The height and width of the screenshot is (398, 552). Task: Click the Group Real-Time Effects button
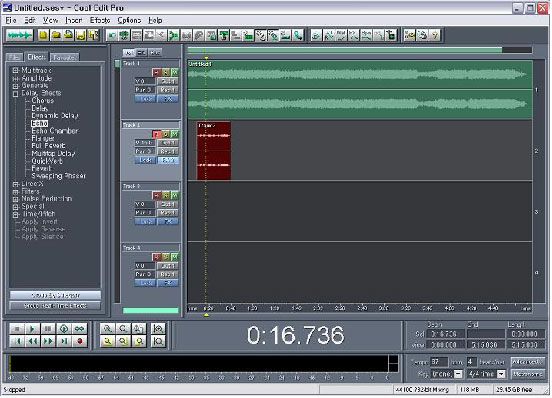(x=55, y=306)
